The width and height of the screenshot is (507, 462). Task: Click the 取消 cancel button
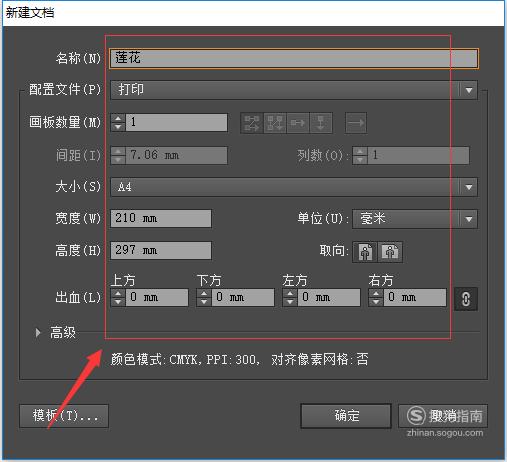click(443, 416)
